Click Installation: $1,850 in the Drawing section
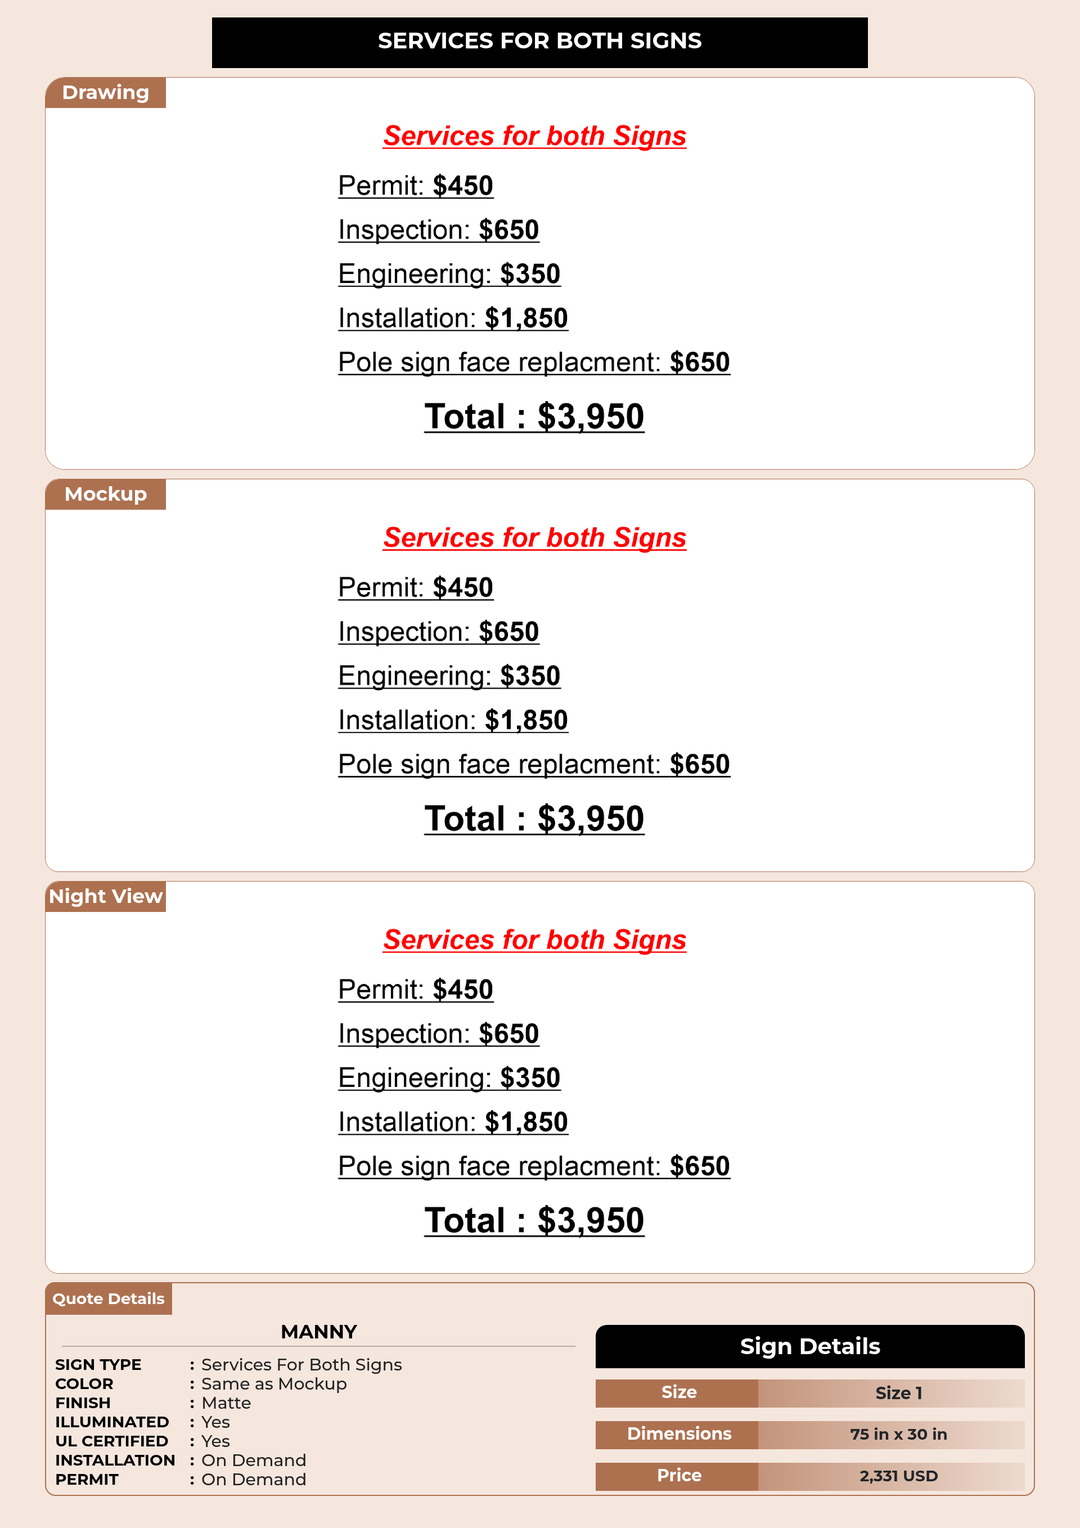Image resolution: width=1080 pixels, height=1528 pixels. point(453,318)
